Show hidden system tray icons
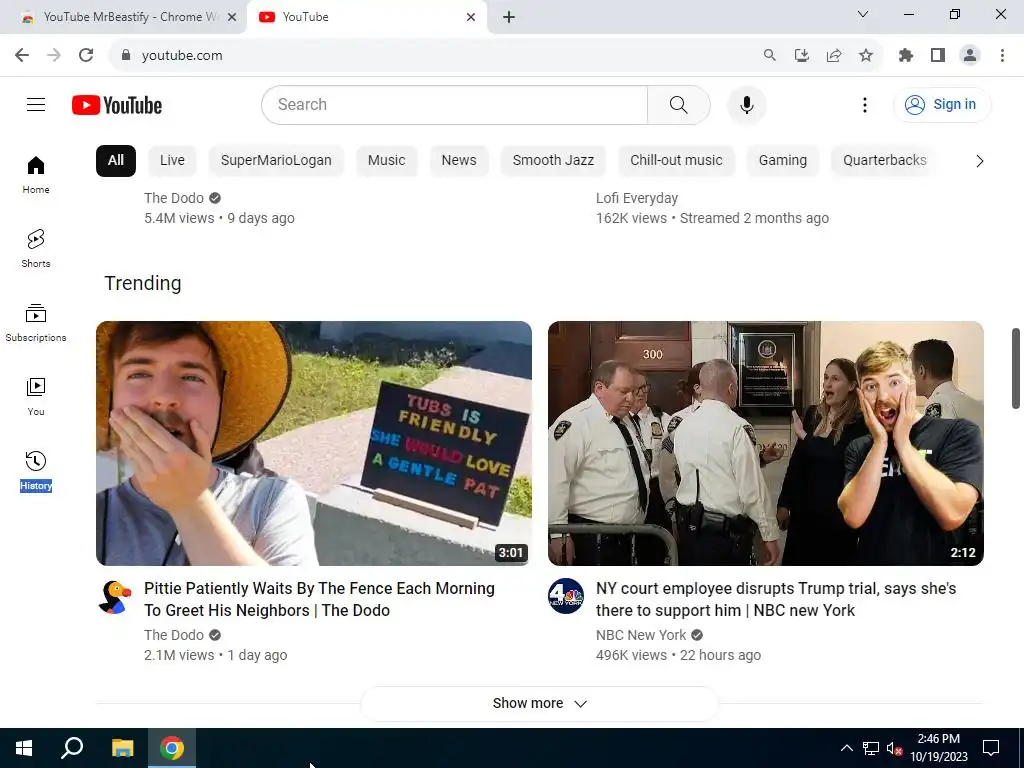This screenshot has height=768, width=1024. click(846, 748)
